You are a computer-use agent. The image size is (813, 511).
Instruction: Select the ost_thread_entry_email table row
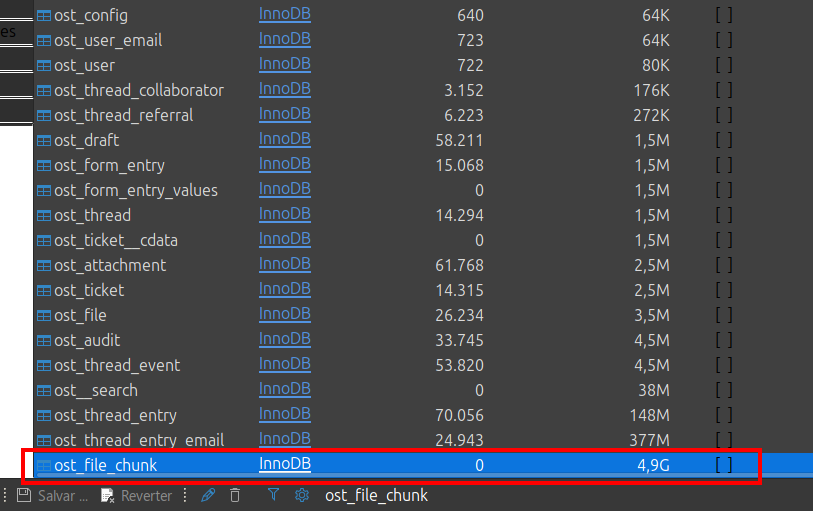click(139, 440)
